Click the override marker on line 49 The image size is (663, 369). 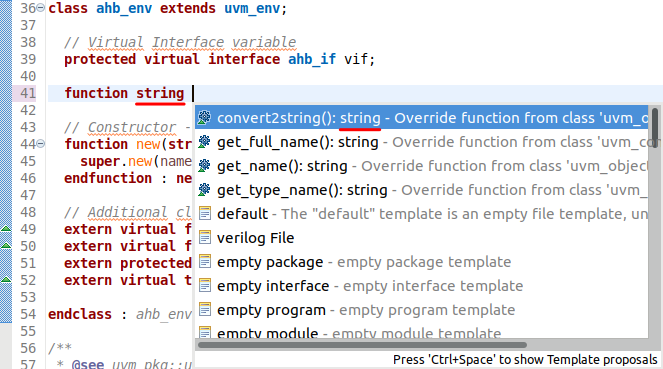(6, 229)
